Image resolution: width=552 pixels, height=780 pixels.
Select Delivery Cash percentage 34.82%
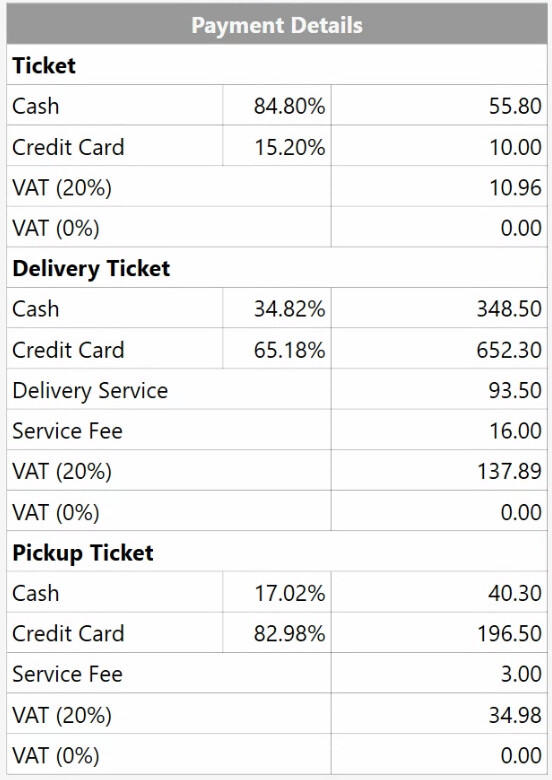point(289,309)
